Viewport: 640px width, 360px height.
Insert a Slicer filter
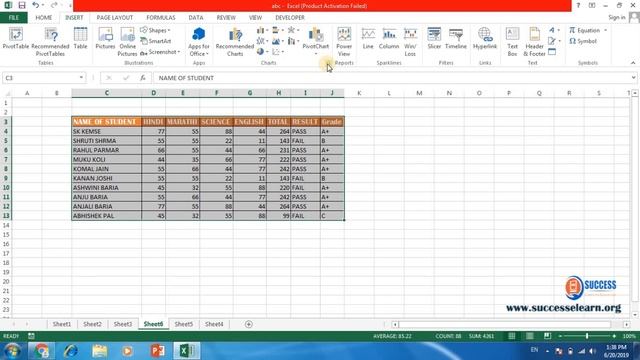(x=434, y=38)
